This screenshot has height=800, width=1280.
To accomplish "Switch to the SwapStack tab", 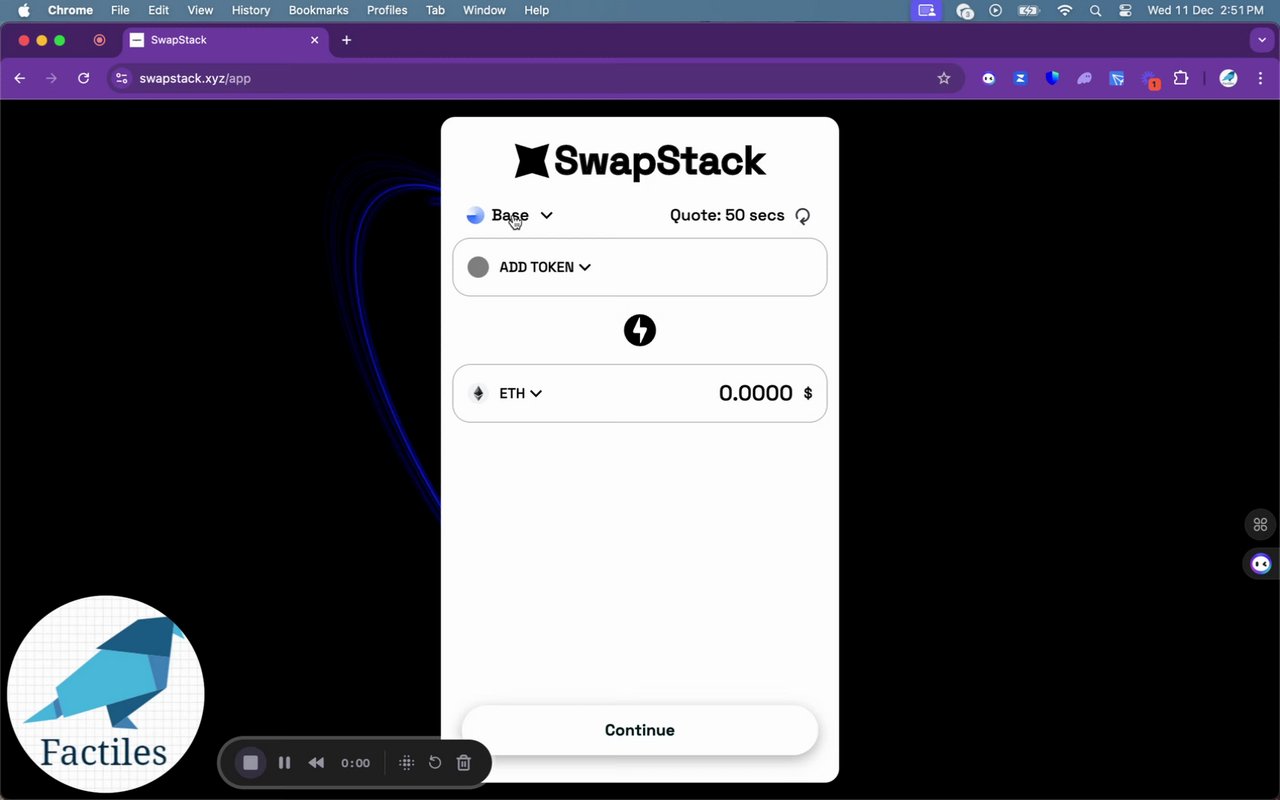I will 225,40.
